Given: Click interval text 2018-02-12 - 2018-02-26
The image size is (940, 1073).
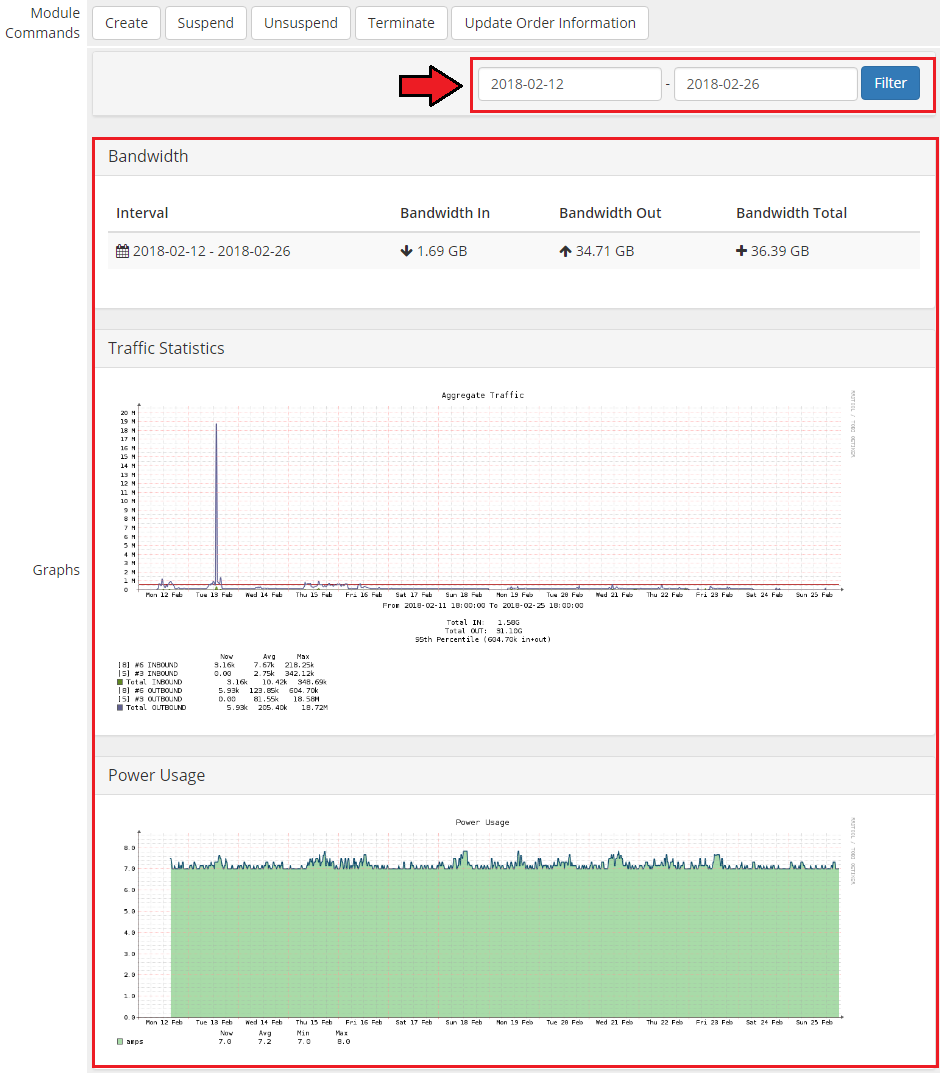Looking at the screenshot, I should coord(211,251).
